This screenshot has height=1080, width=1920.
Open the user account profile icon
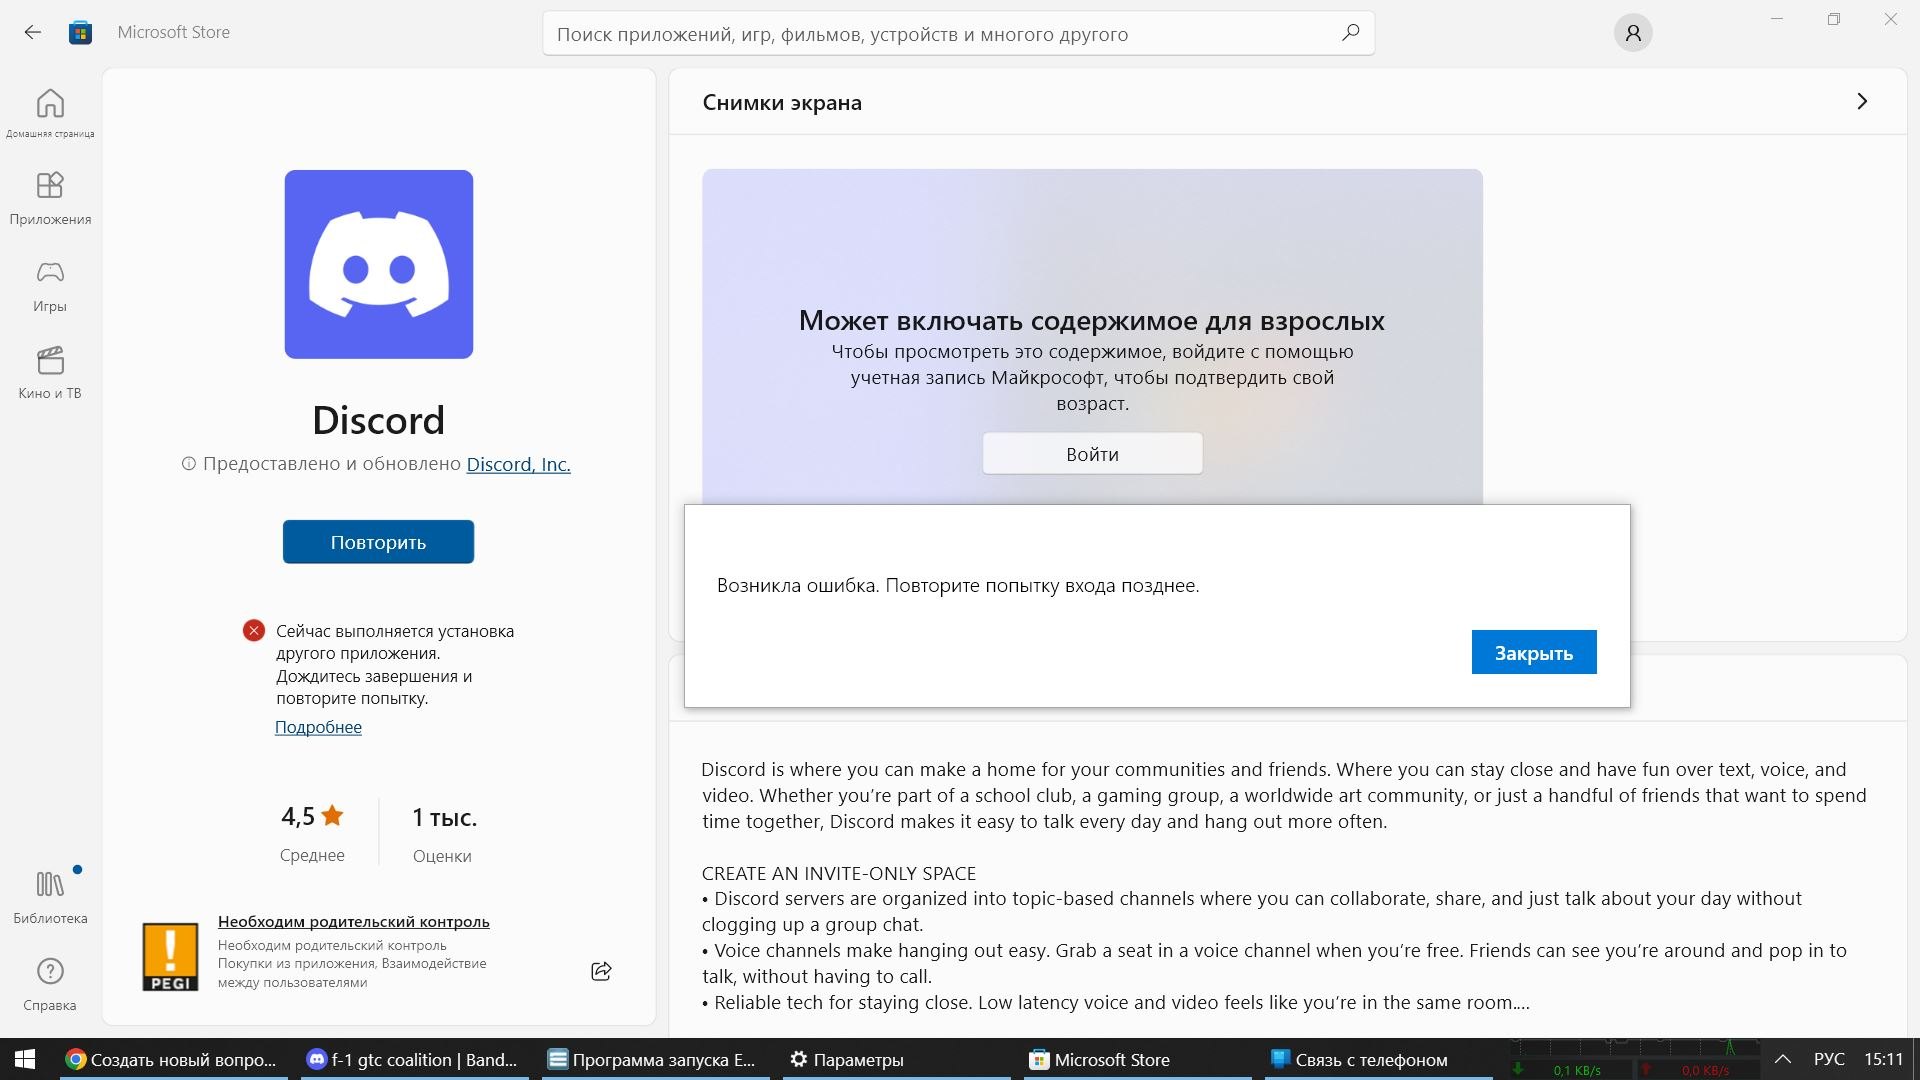1633,33
